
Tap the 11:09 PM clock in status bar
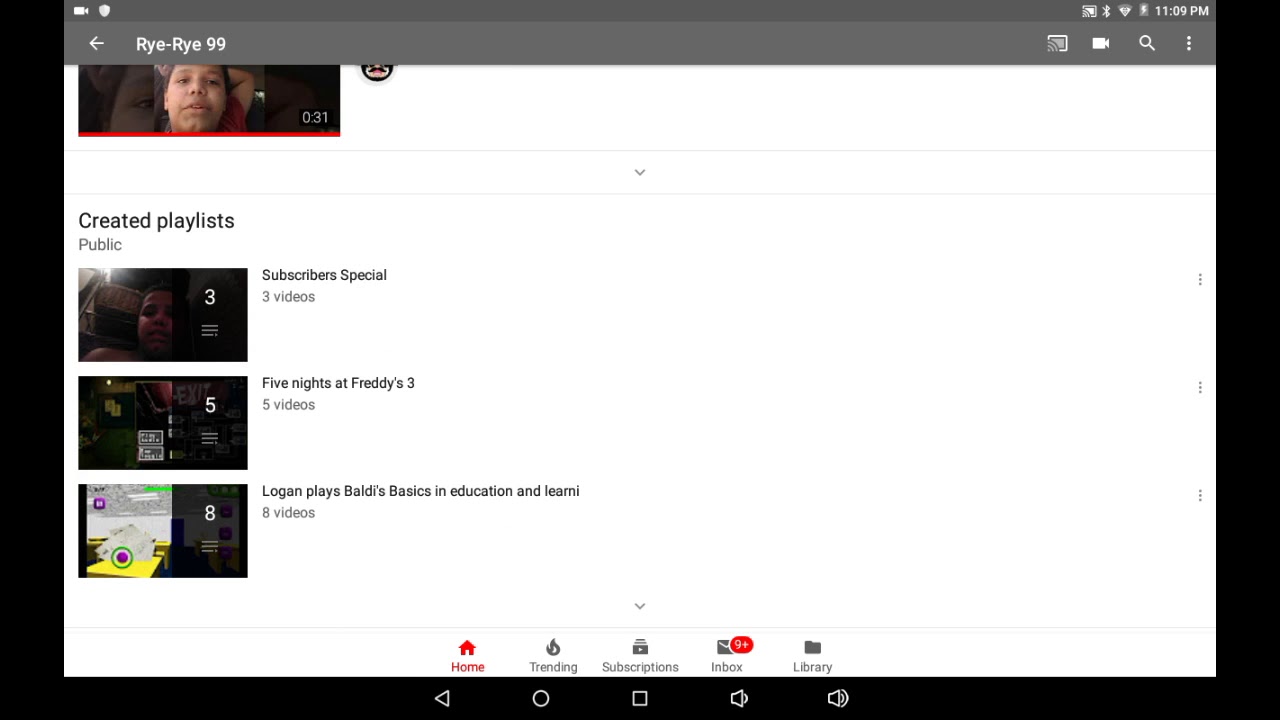[1182, 11]
